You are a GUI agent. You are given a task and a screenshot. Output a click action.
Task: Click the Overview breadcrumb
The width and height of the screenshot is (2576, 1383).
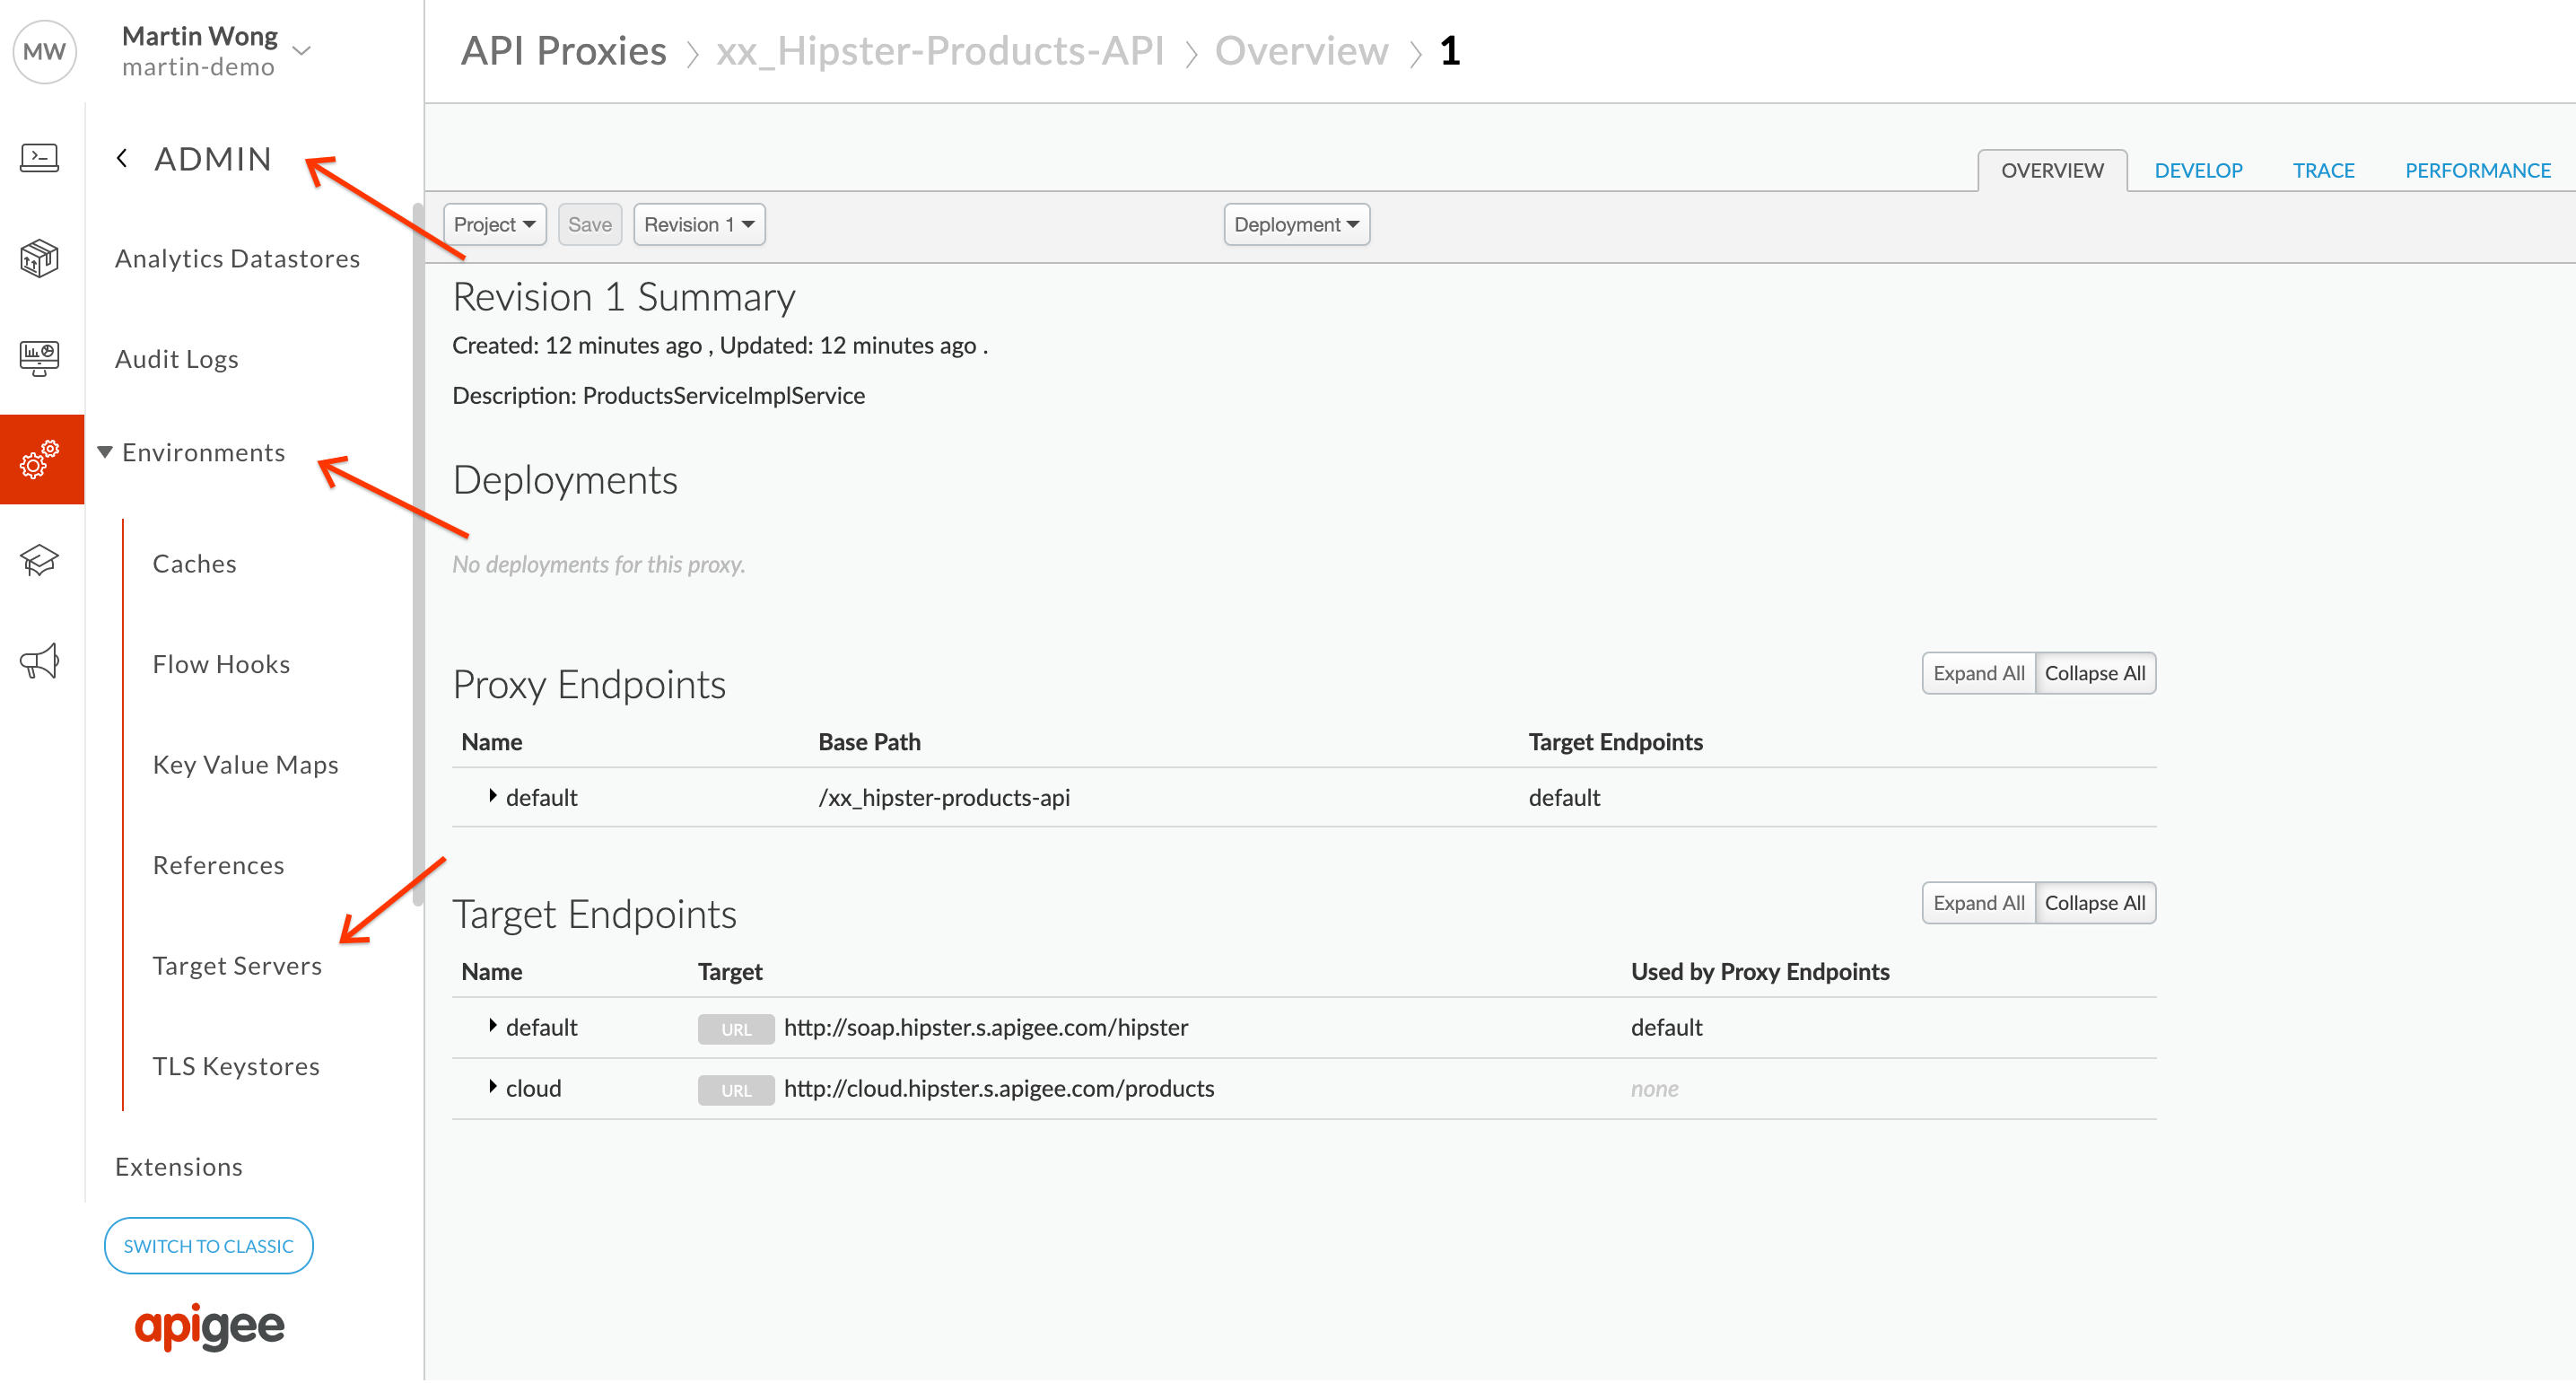1301,51
